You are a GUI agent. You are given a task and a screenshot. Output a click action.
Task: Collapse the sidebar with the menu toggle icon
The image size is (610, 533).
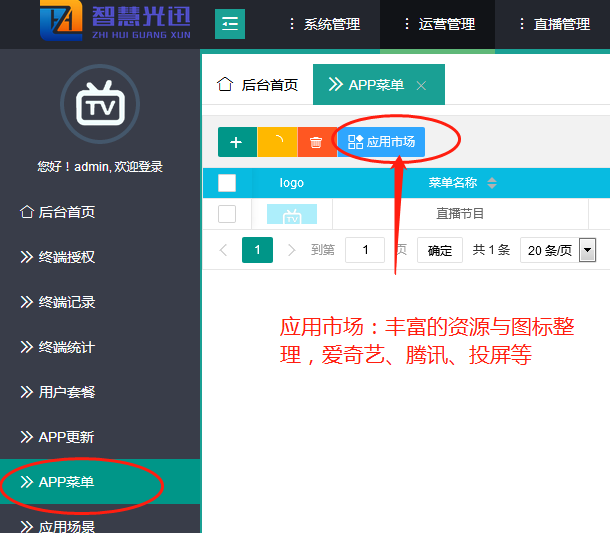(230, 23)
